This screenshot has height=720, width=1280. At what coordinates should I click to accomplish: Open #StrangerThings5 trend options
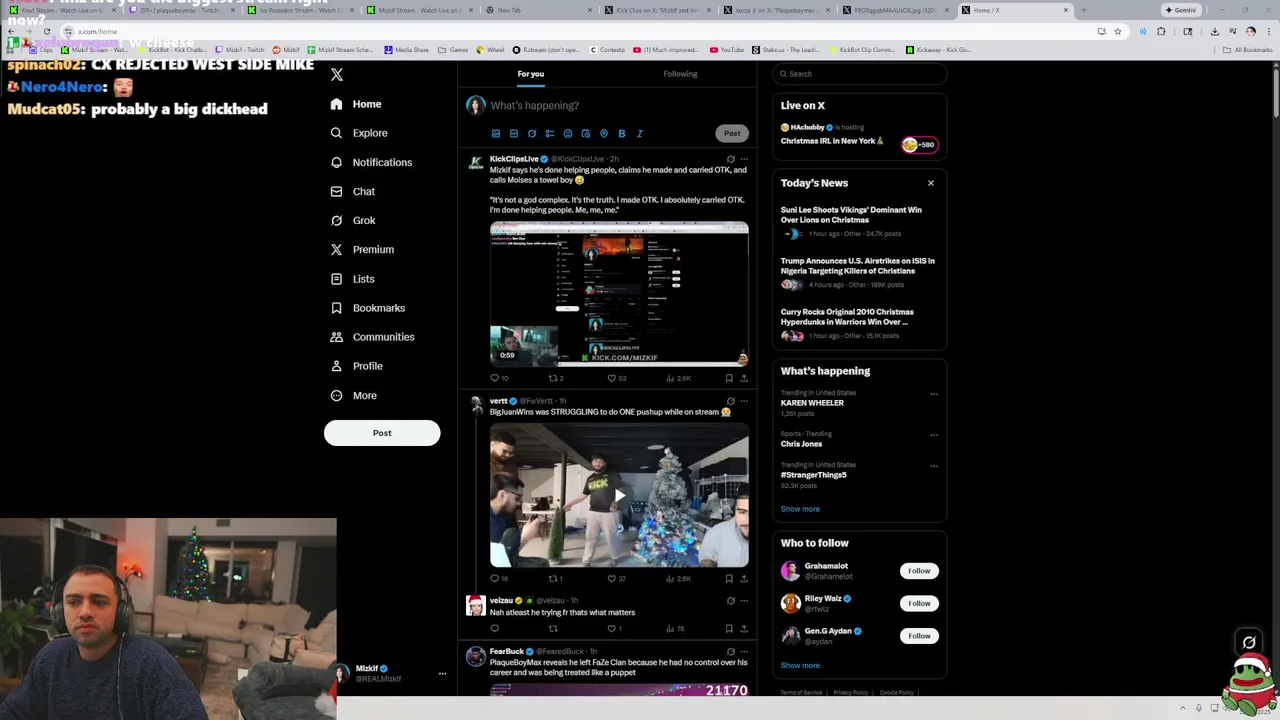(x=934, y=466)
